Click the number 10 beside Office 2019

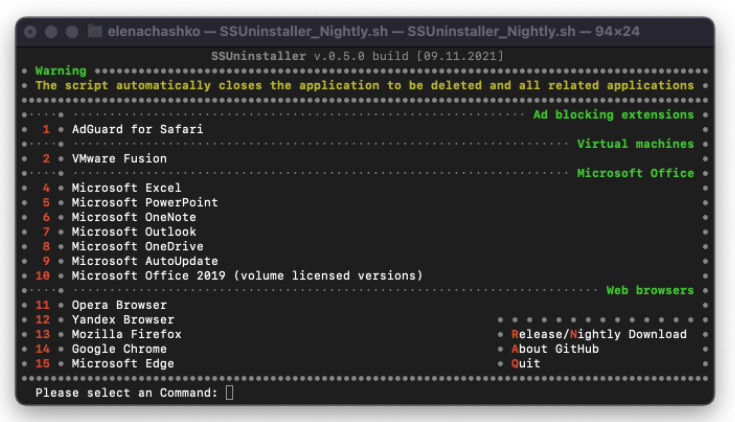(43, 276)
